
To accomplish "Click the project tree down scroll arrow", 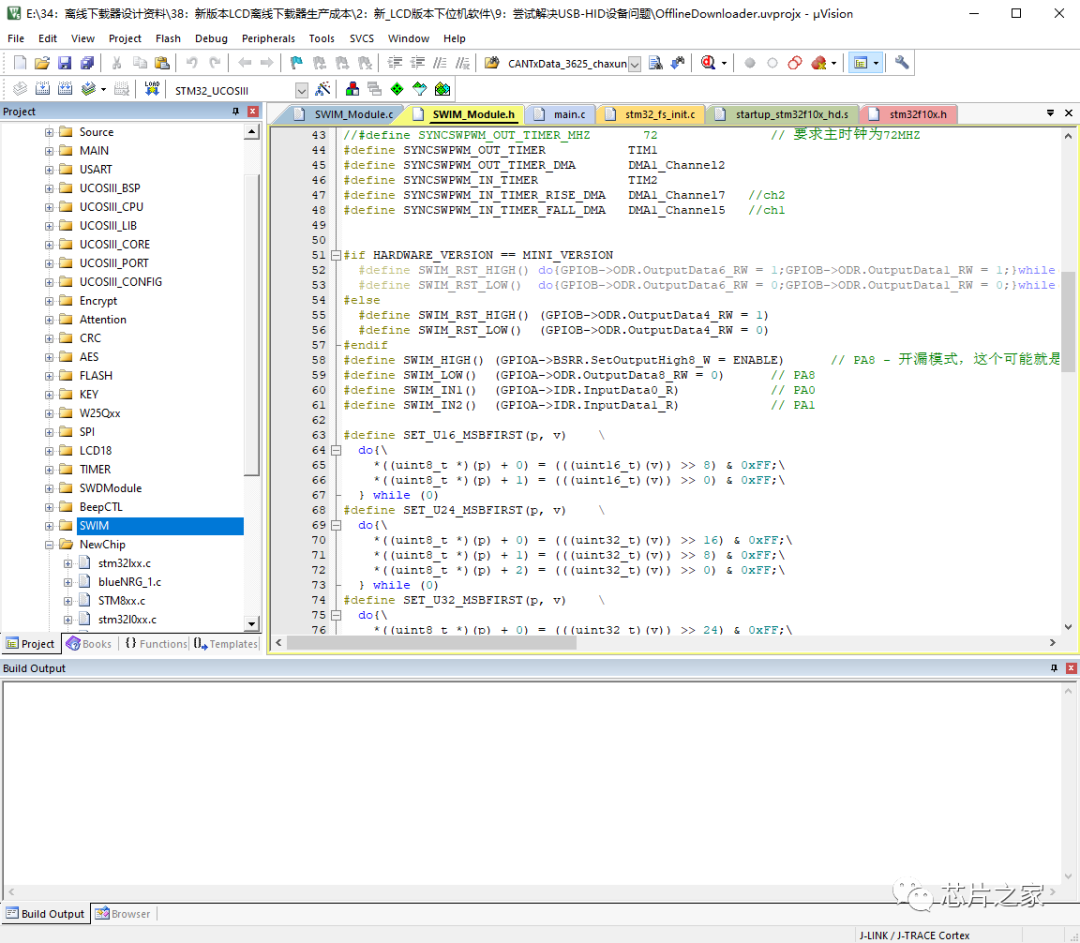I will tap(251, 623).
